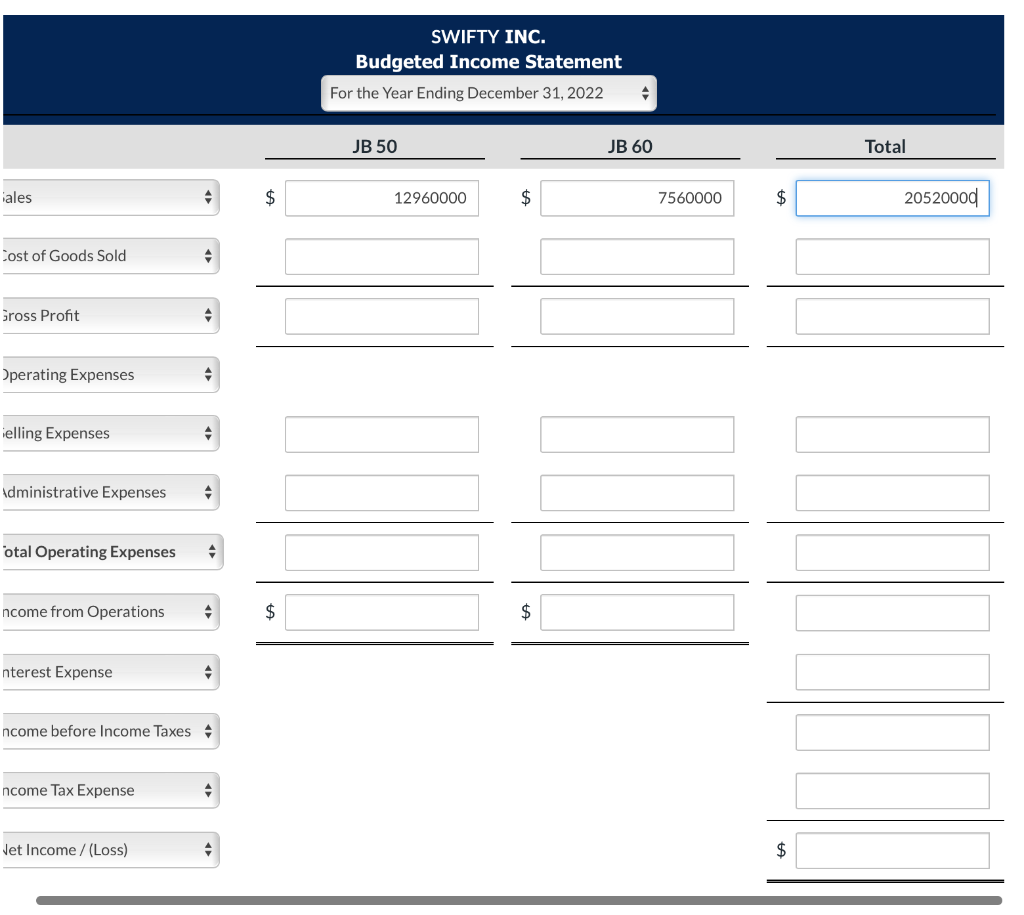Screen dimensions: 1024x915
Task: Click the JB 60 Gross Profit field
Action: (637, 316)
